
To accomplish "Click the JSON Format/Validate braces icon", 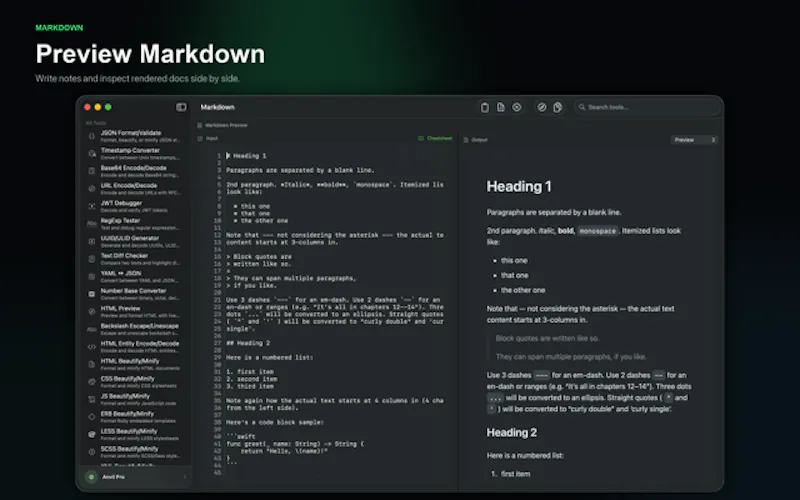I will 92,136.
